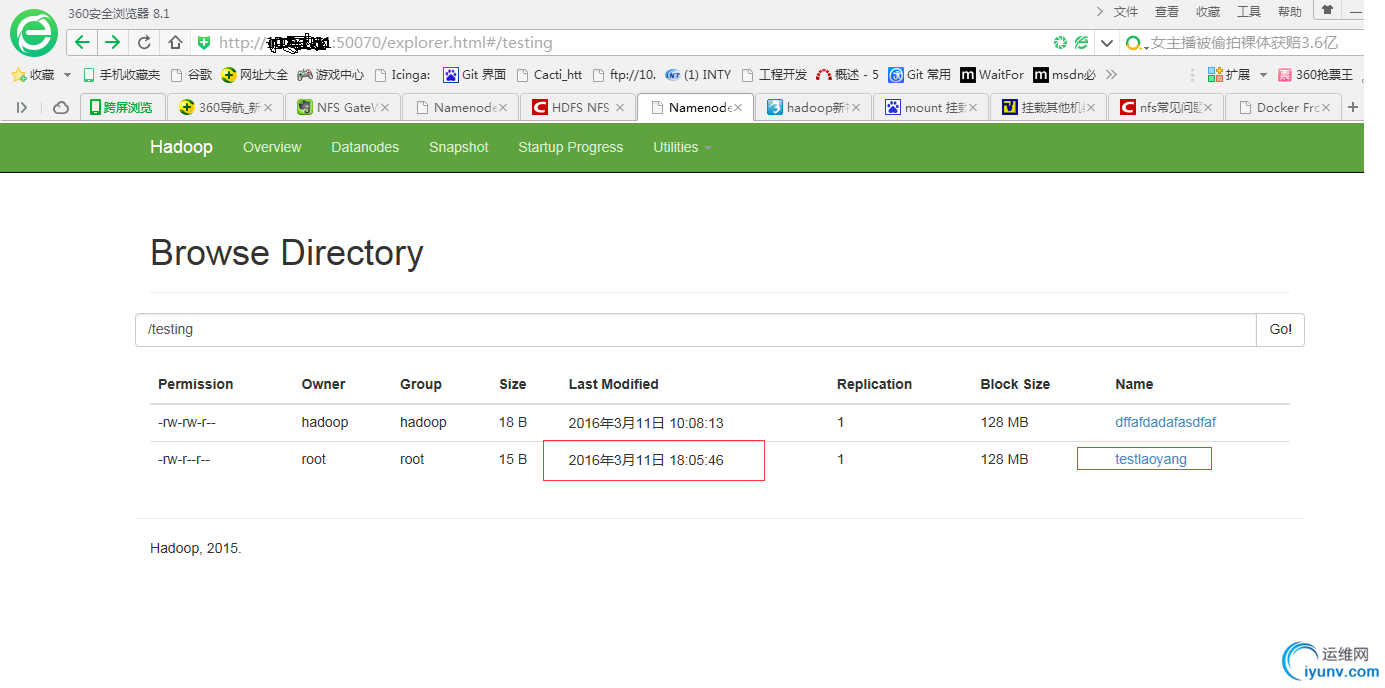
Task: Open the Startup Progress page
Action: (x=570, y=147)
